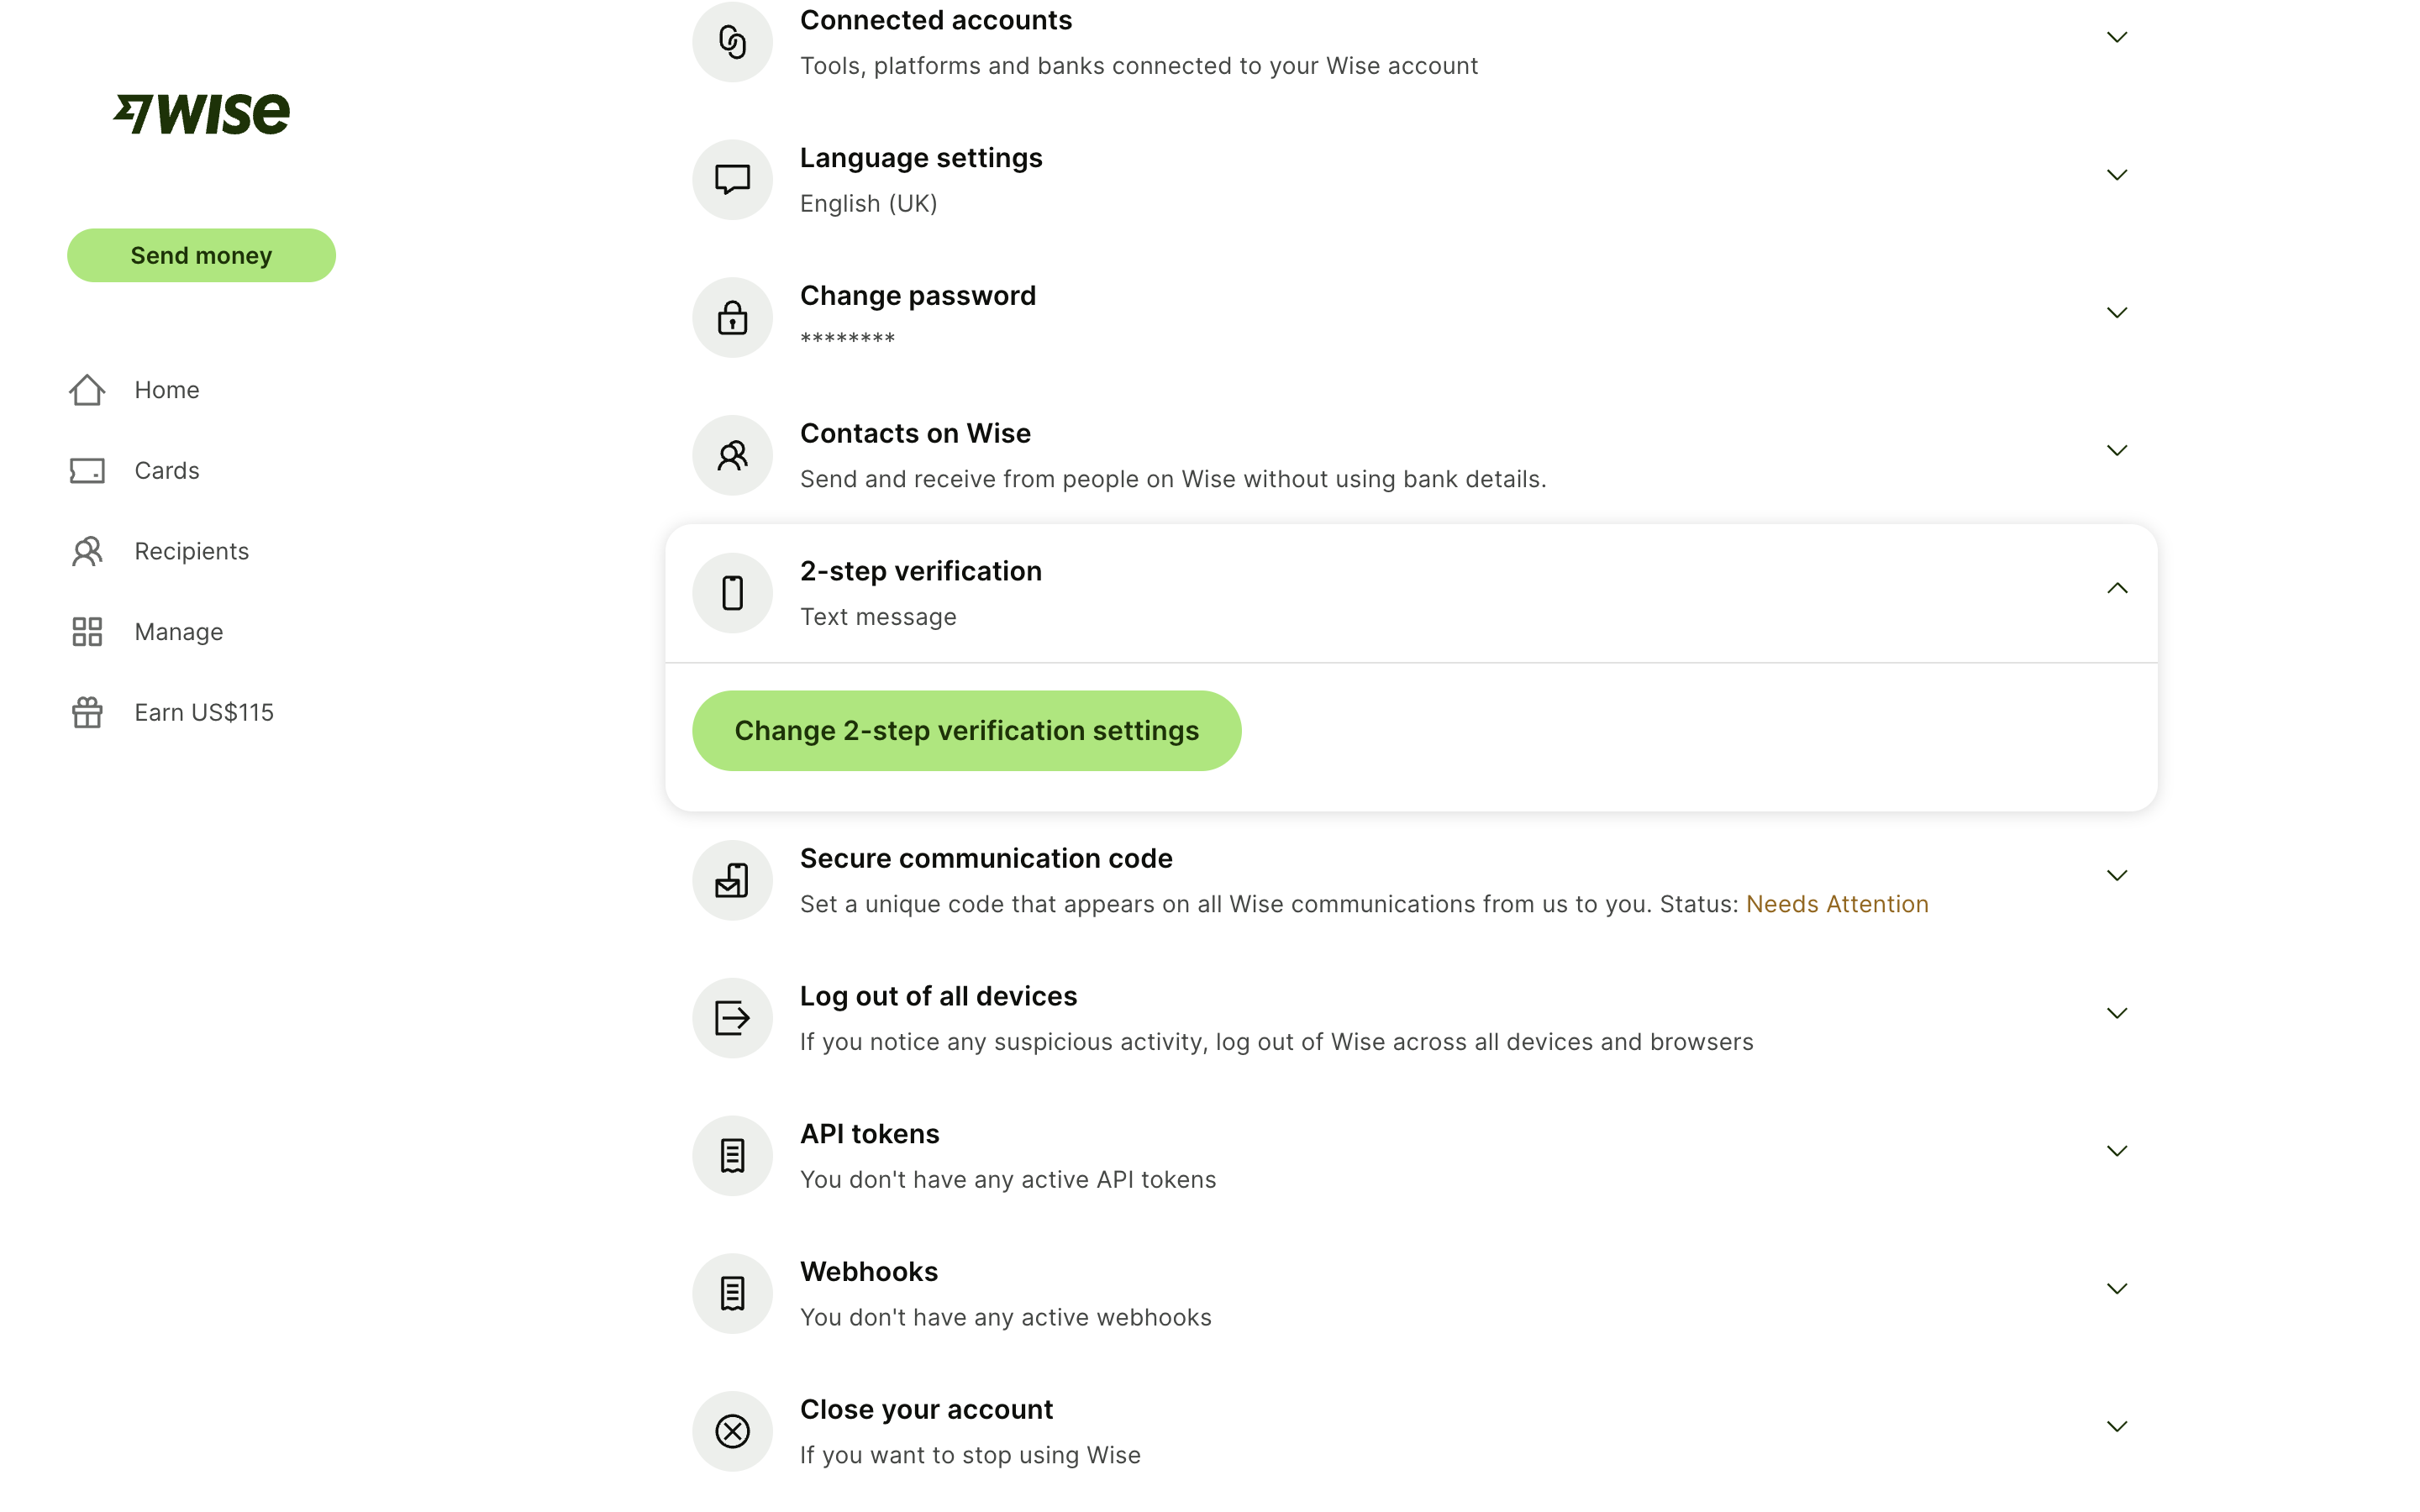This screenshot has height=1512, width=2420.
Task: Click the 2-step verification phone icon
Action: 732,593
